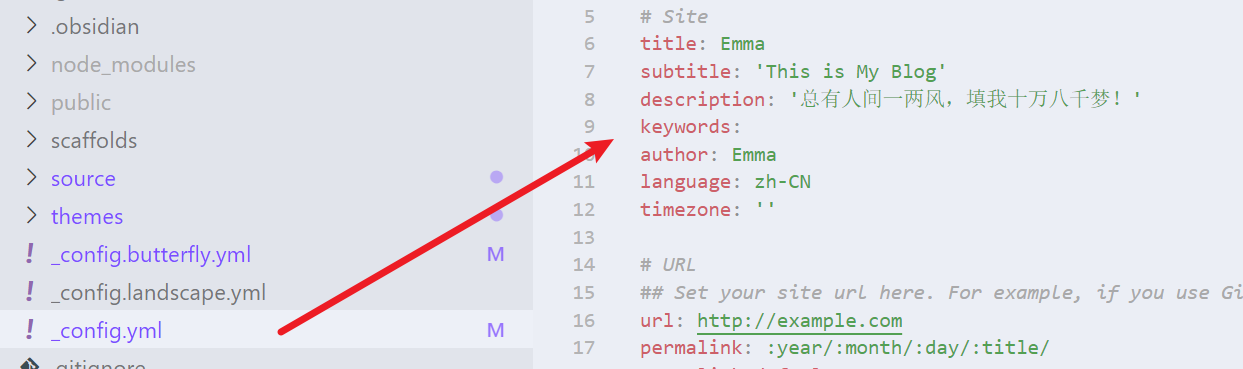Image resolution: width=1243 pixels, height=369 pixels.
Task: Click the 'subtitle' key text
Action: pyautogui.click(x=686, y=72)
